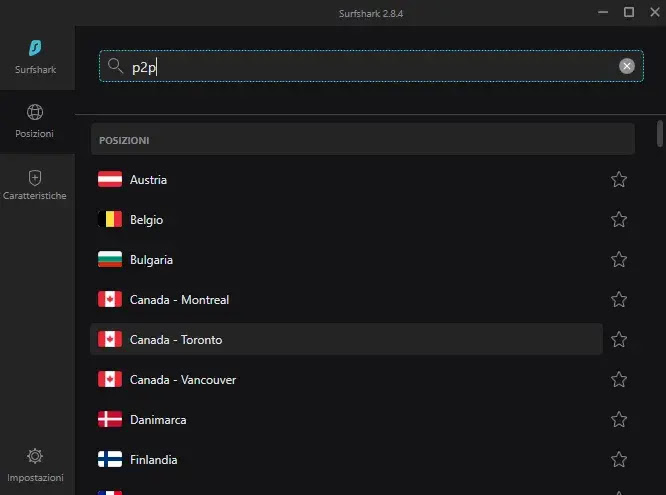This screenshot has width=666, height=495.
Task: Select the Canada - Toronto row
Action: (x=346, y=339)
